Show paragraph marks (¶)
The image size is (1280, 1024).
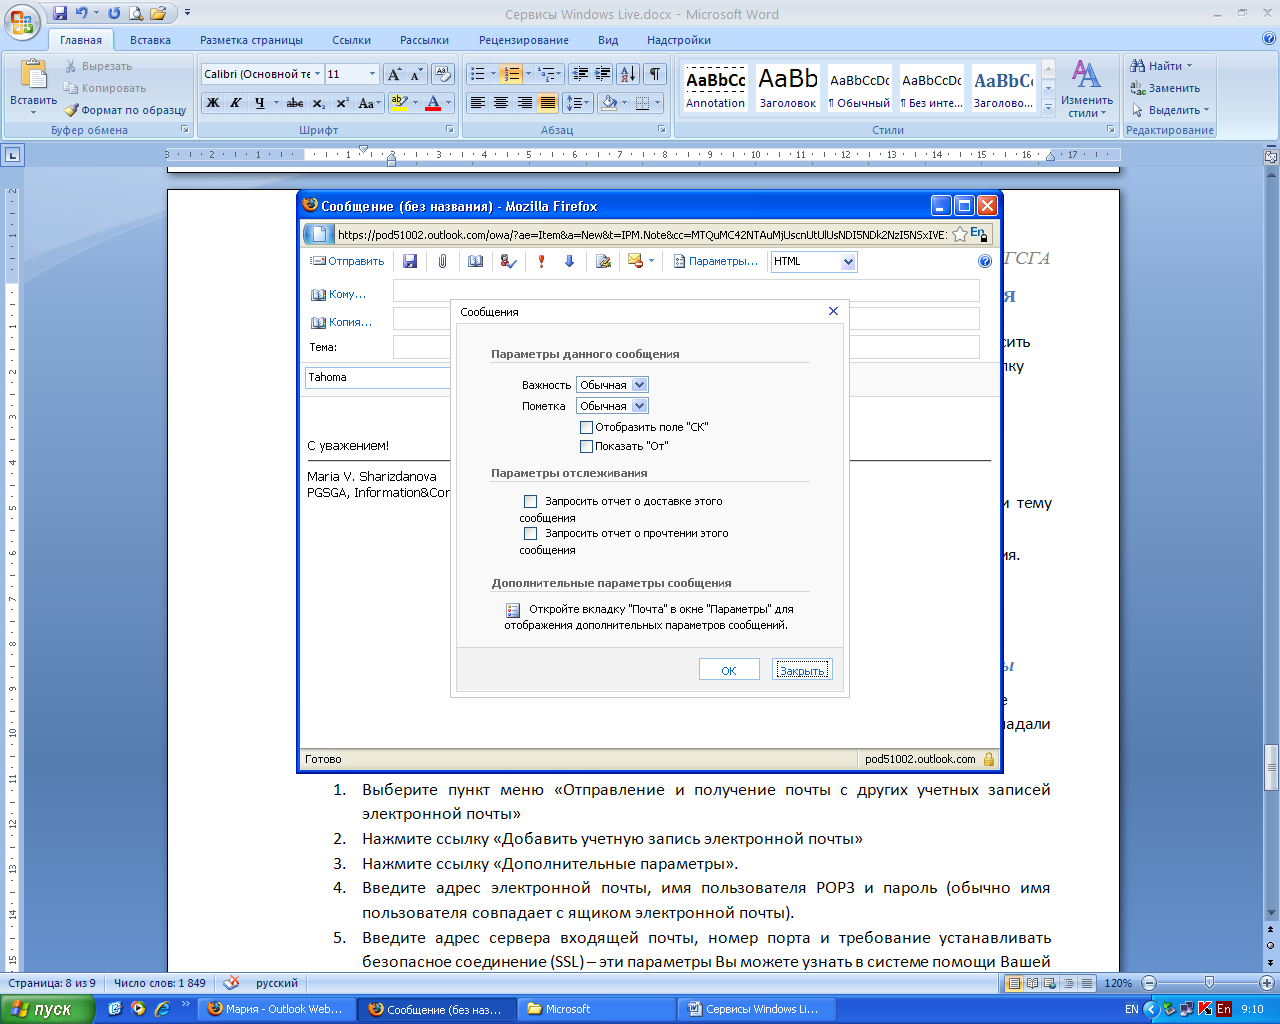point(655,74)
